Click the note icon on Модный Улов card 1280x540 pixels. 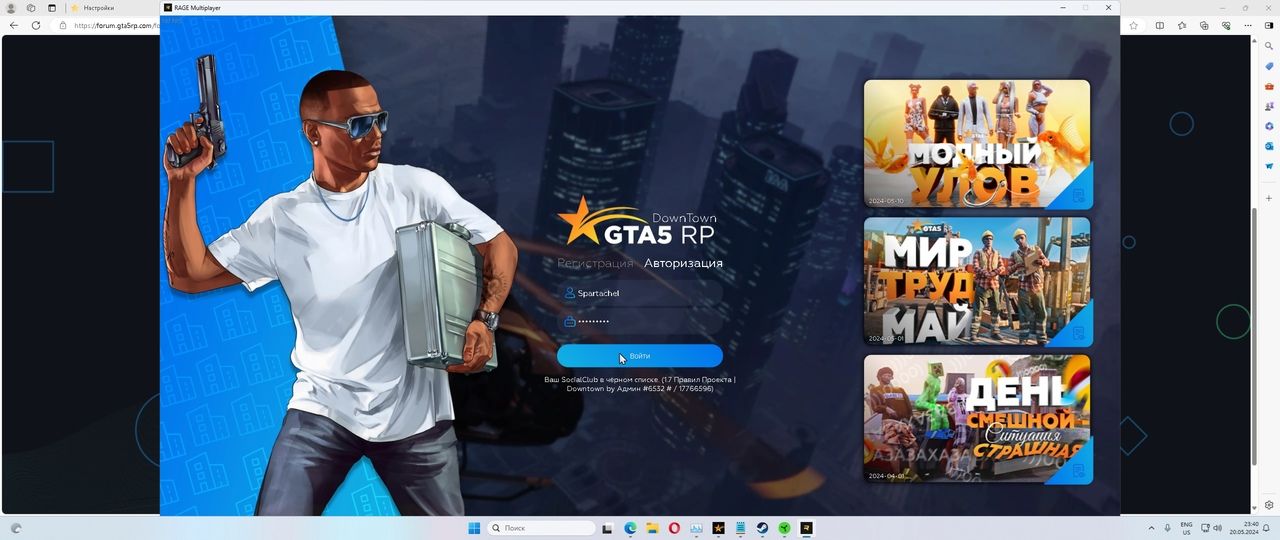tap(1079, 195)
